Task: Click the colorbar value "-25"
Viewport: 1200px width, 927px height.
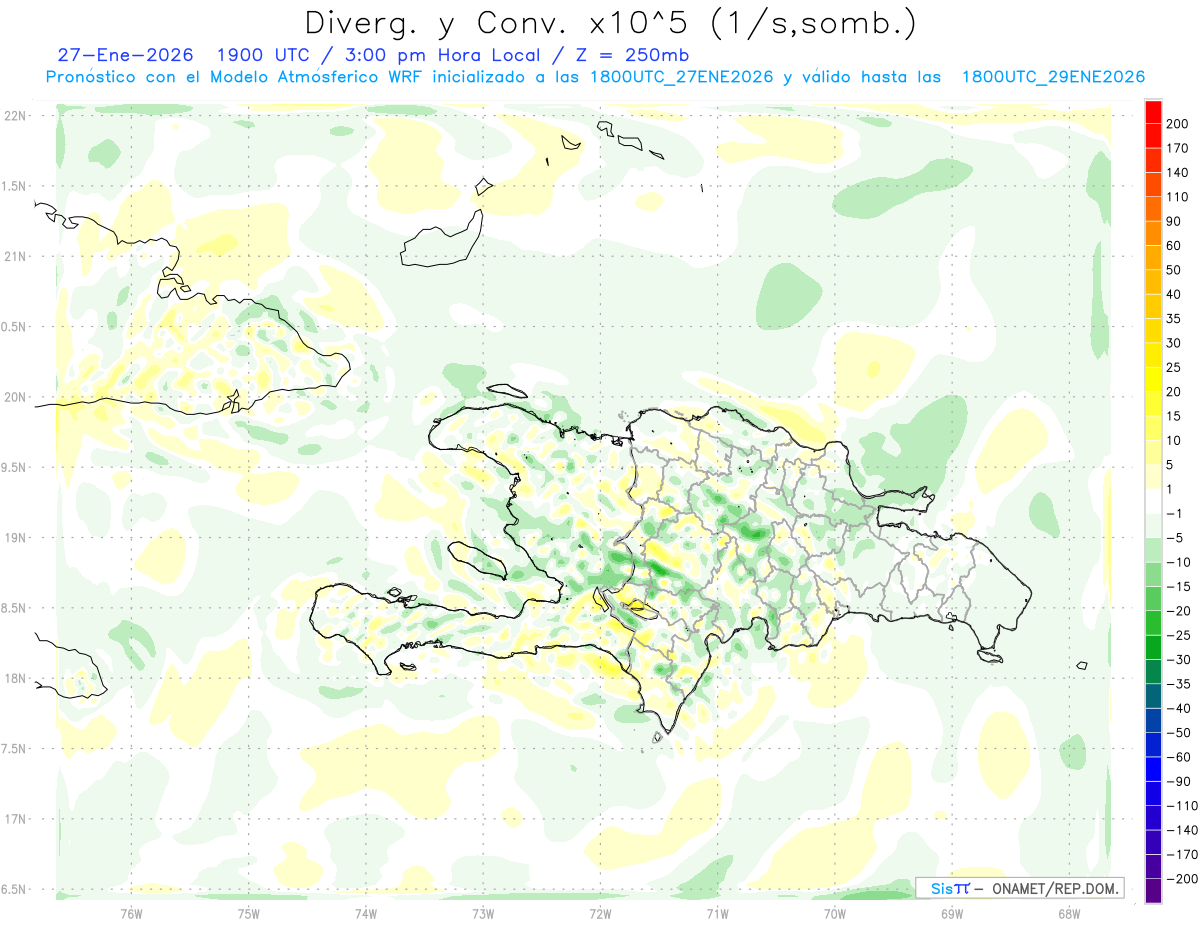Action: pyautogui.click(x=1179, y=635)
